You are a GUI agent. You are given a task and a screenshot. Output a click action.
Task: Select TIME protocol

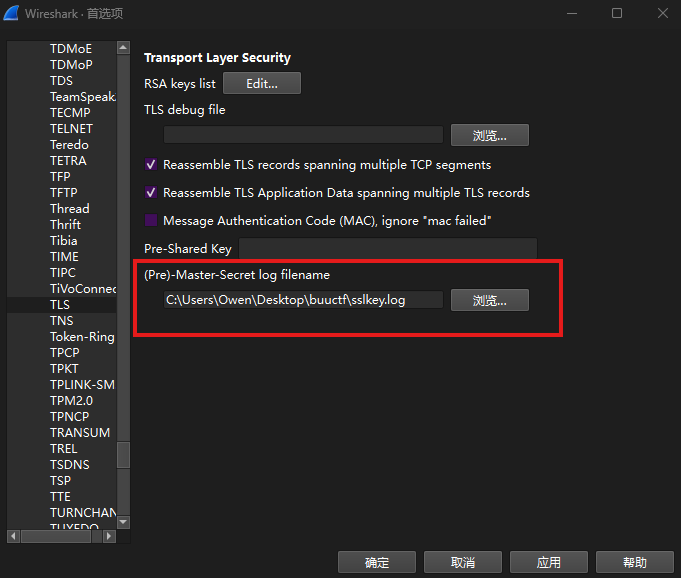[62, 257]
